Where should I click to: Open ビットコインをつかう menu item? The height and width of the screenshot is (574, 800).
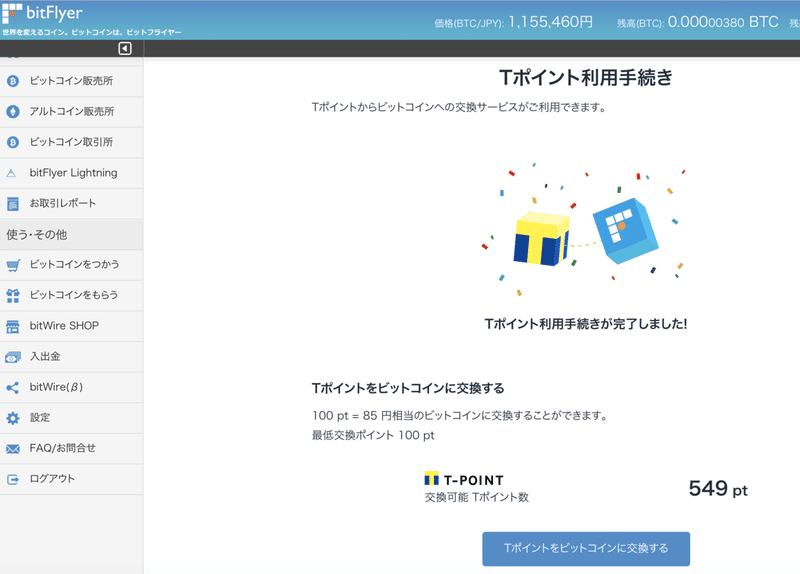click(x=71, y=265)
